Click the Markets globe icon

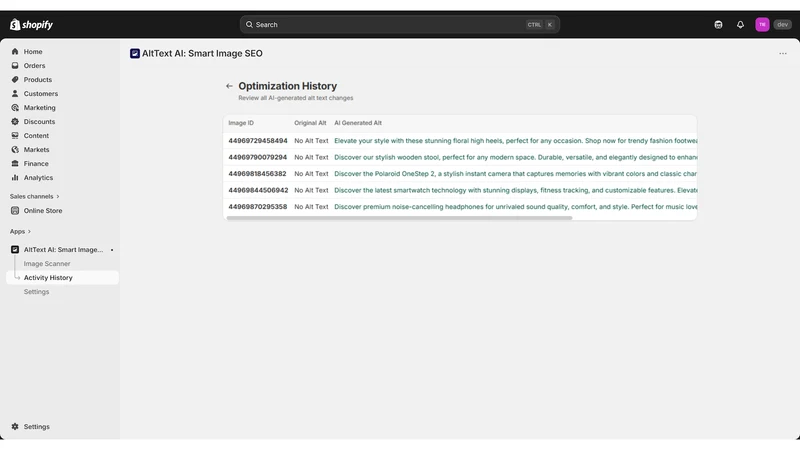click(15, 149)
